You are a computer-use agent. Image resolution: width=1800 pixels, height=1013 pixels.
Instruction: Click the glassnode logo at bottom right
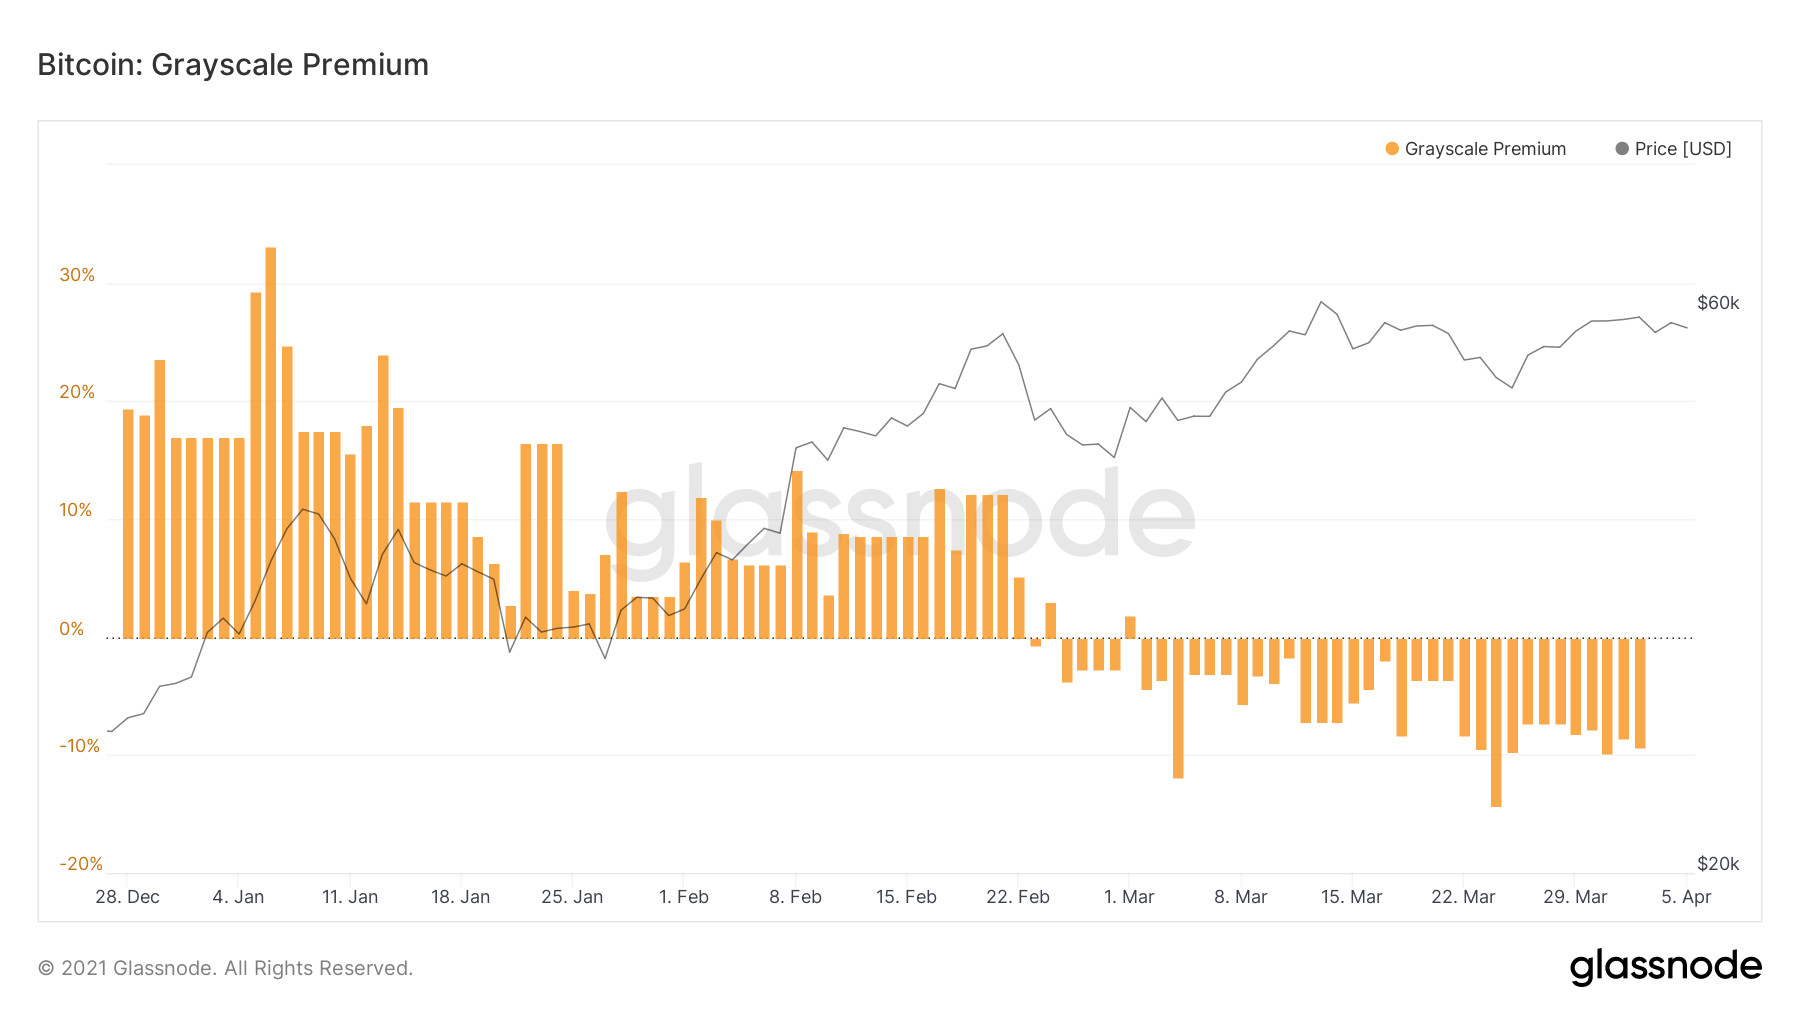1665,967
